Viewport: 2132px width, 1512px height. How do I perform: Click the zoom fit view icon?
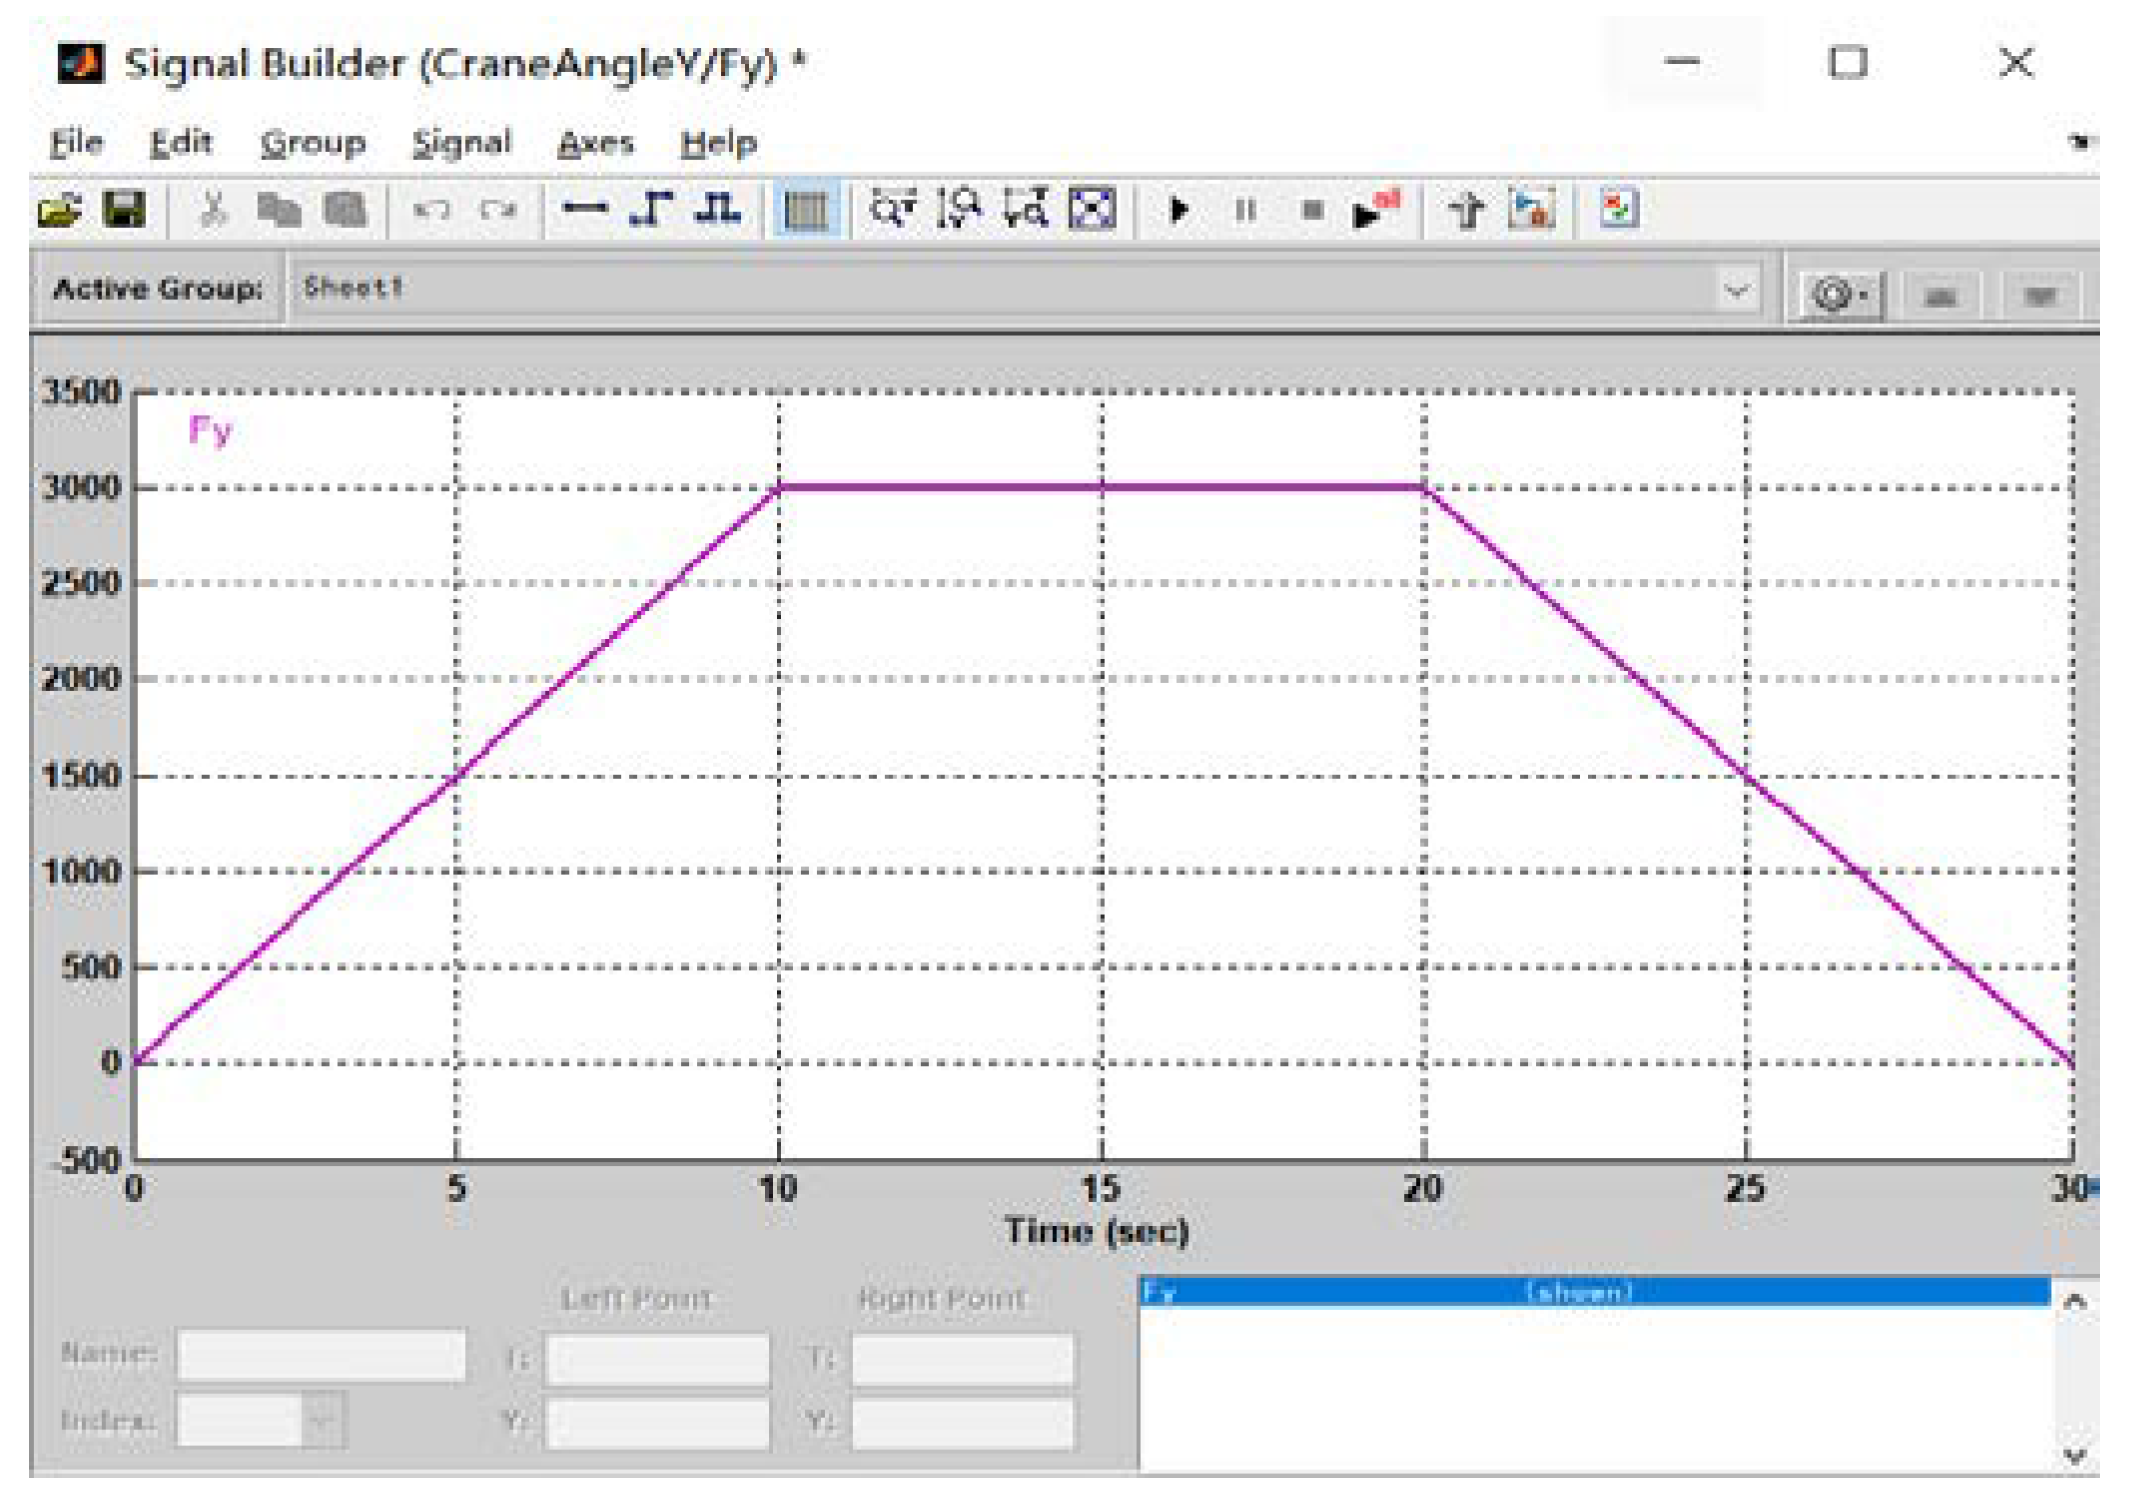tap(1092, 209)
